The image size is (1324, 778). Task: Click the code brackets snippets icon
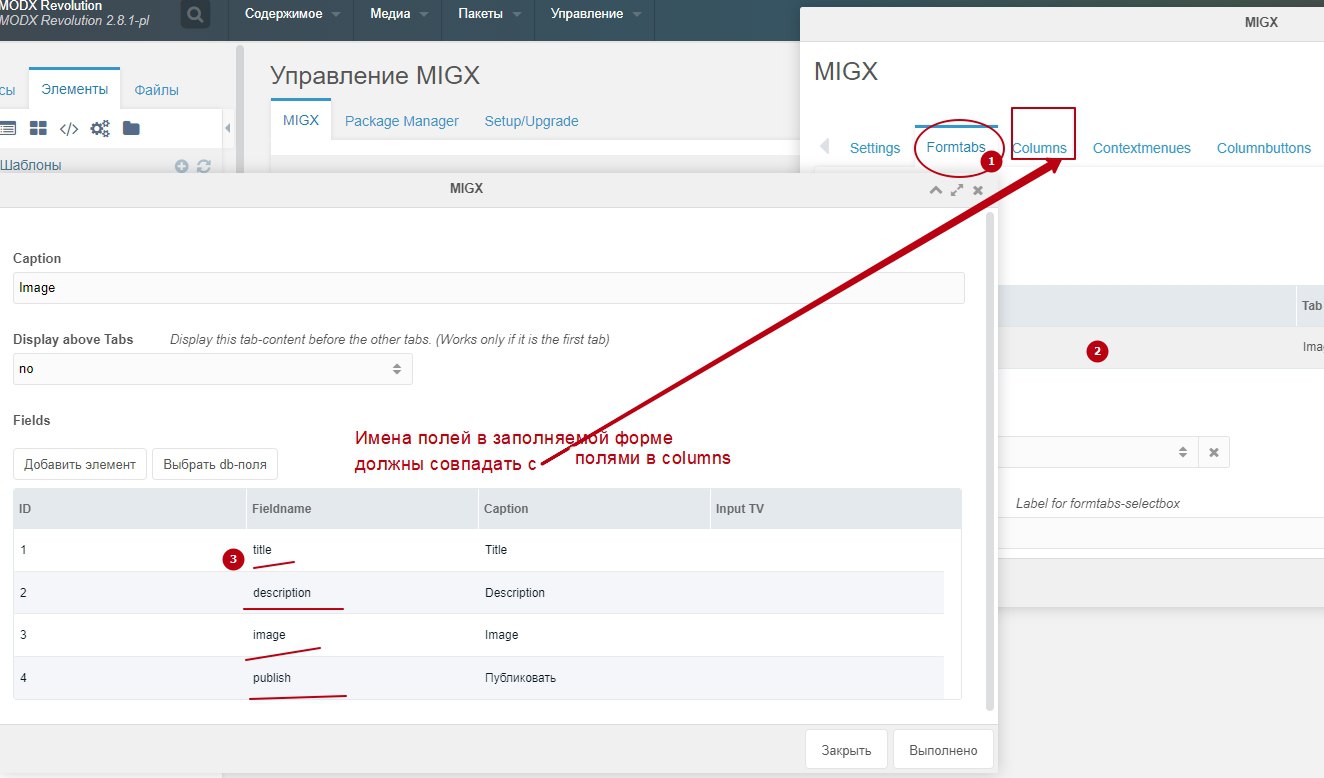(69, 128)
